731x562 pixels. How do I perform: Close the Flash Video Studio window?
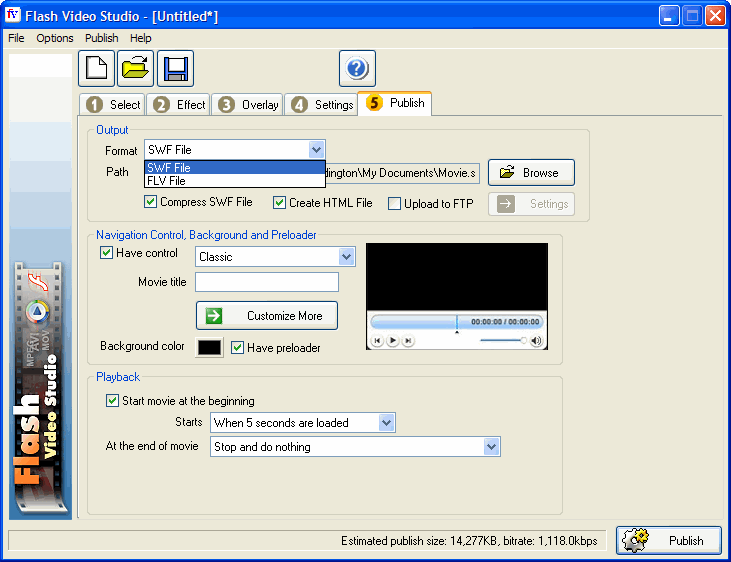click(715, 16)
